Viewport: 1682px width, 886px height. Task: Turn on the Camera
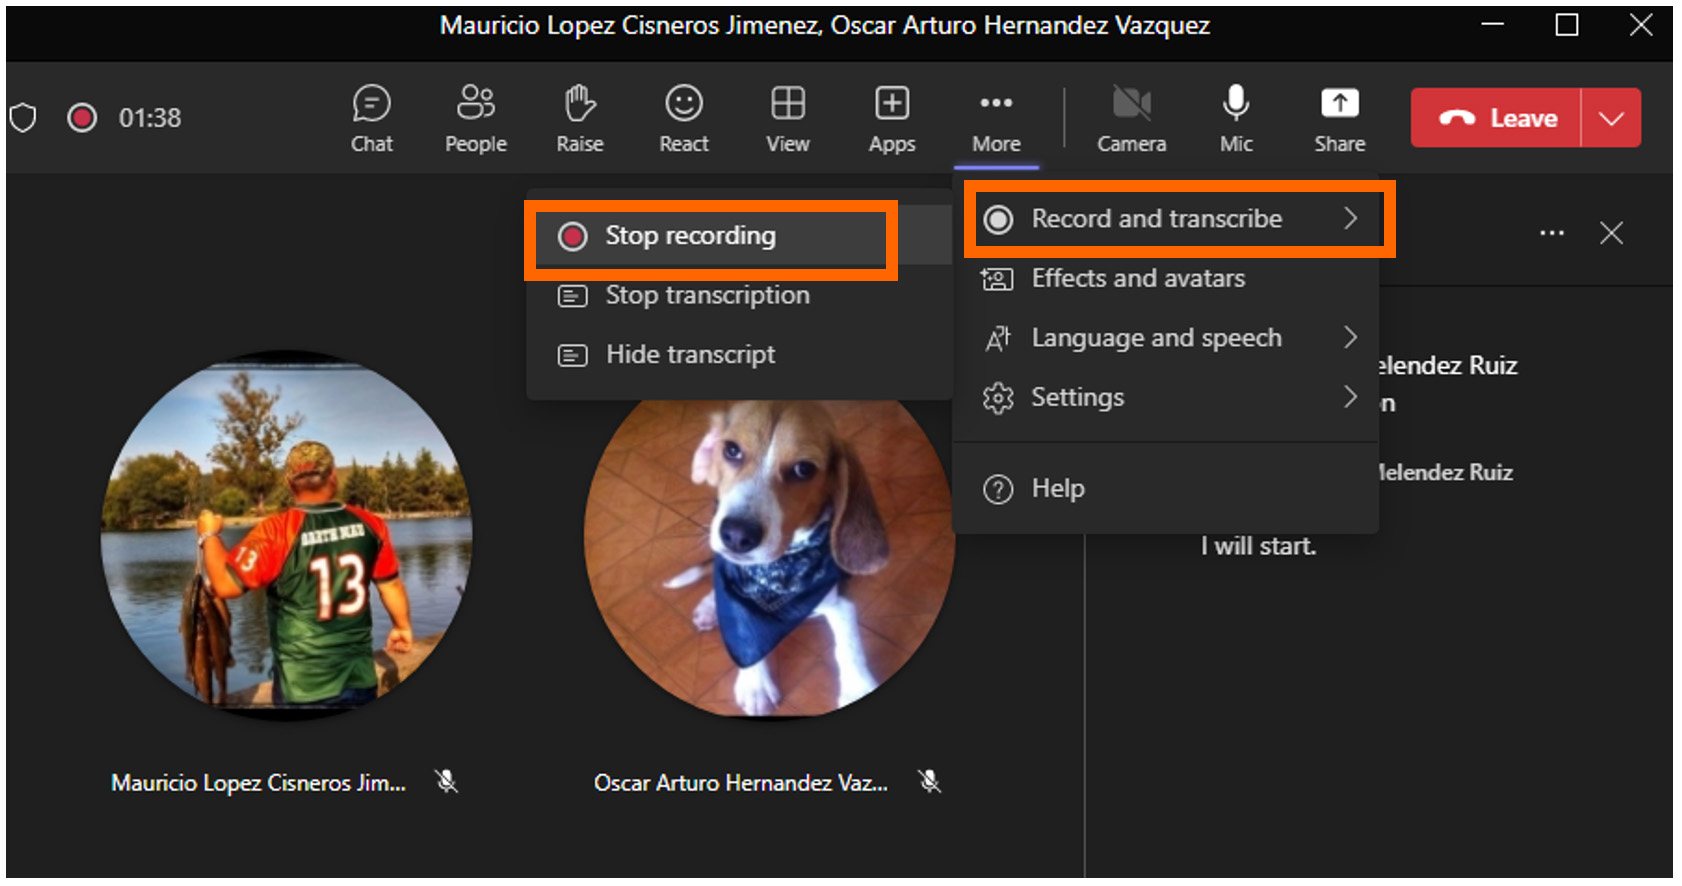point(1131,118)
